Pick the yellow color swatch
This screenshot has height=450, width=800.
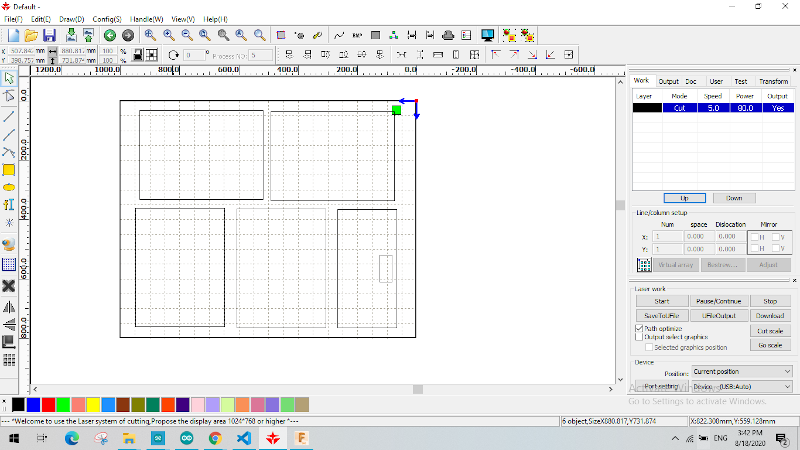93,405
